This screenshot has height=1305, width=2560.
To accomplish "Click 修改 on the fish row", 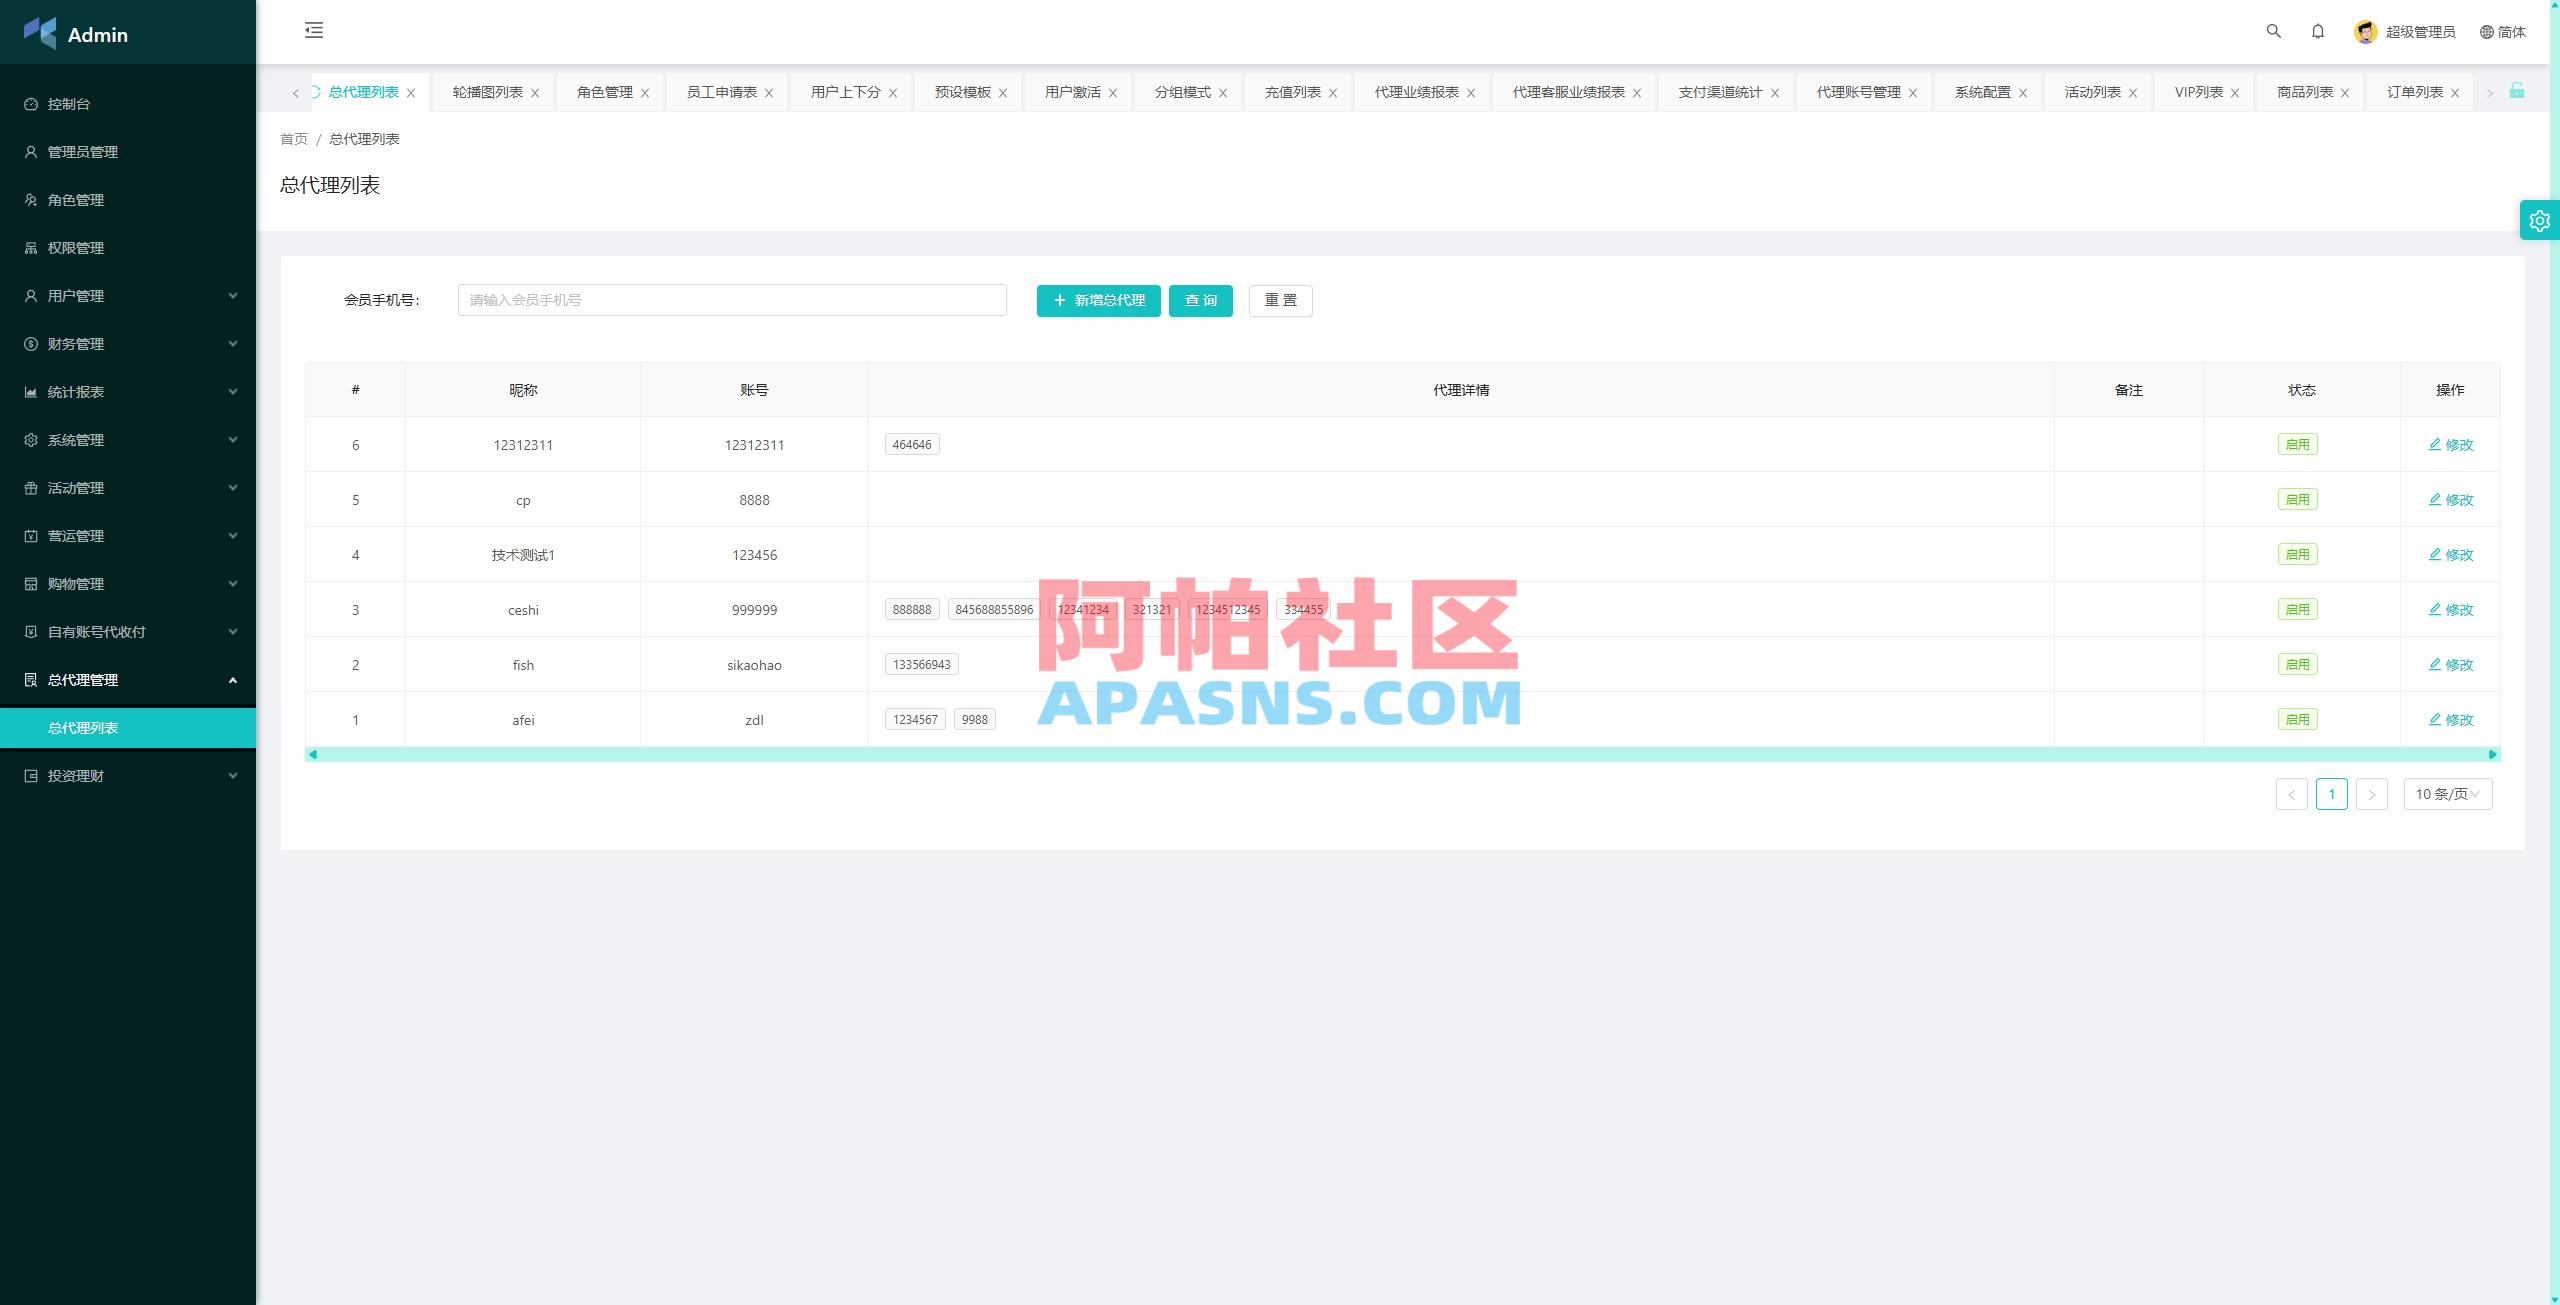I will pyautogui.click(x=2456, y=664).
